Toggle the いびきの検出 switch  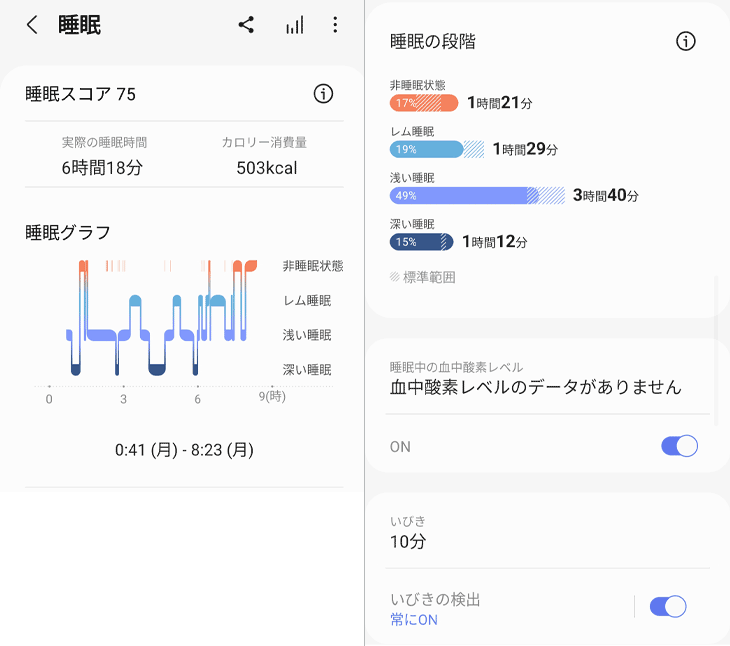(668, 606)
